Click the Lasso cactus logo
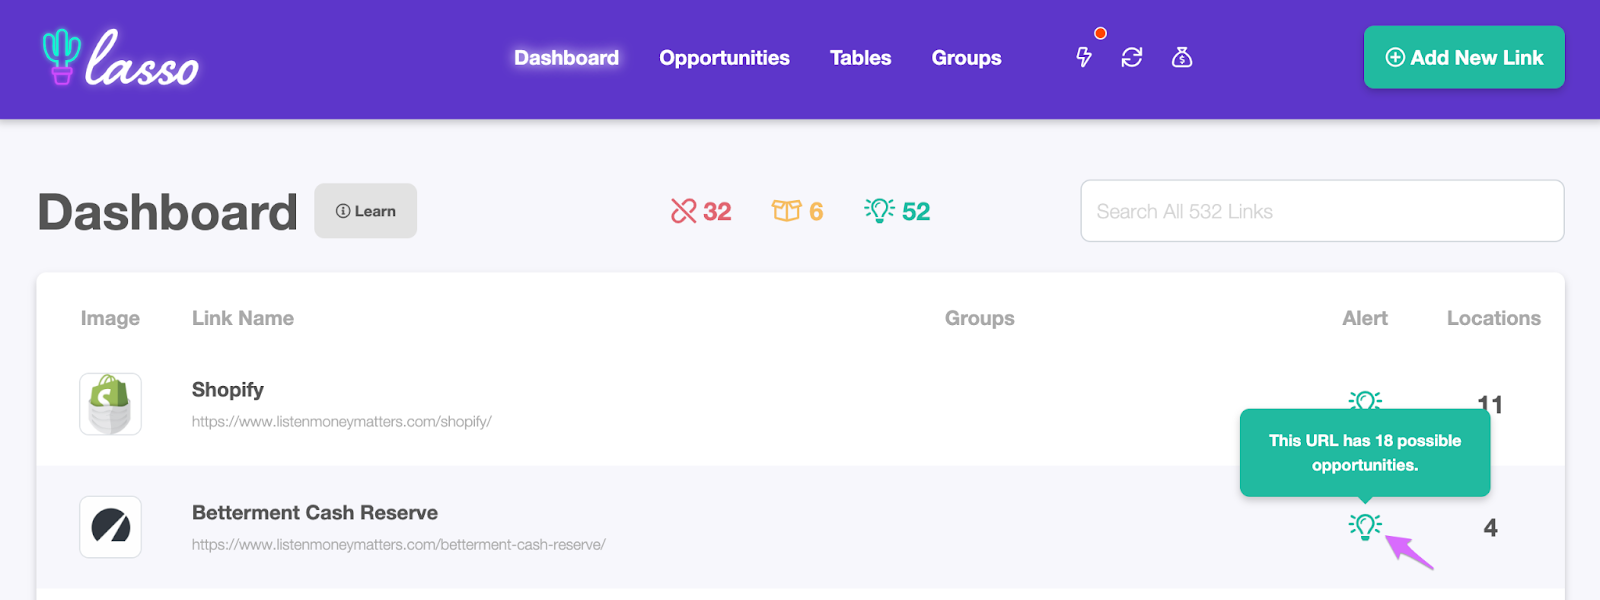The height and width of the screenshot is (600, 1600). click(120, 57)
